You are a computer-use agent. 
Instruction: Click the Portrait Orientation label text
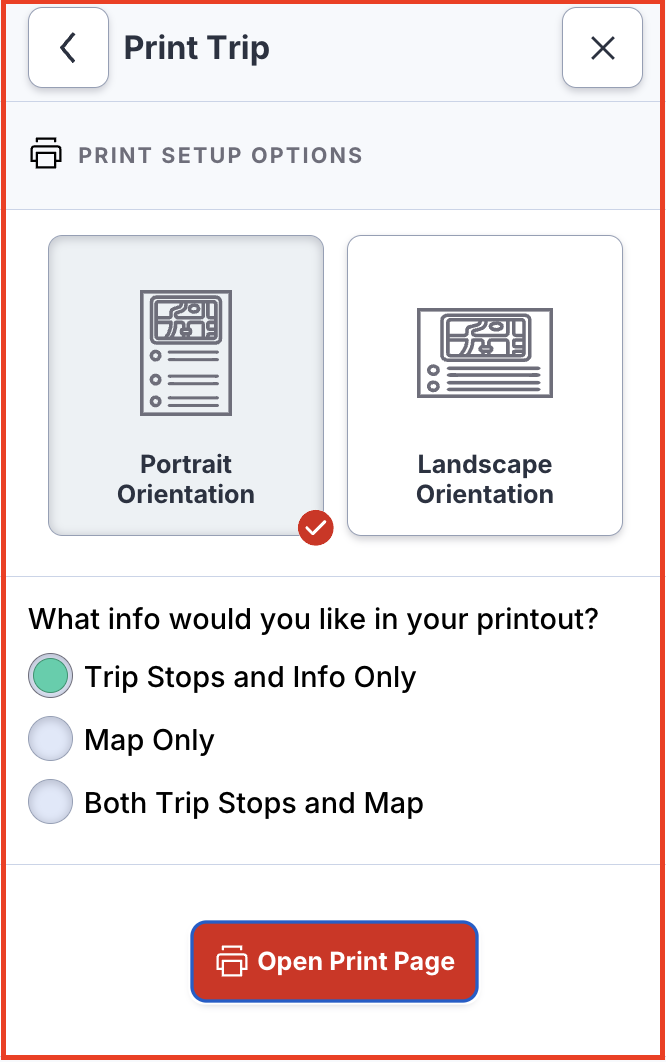[186, 479]
